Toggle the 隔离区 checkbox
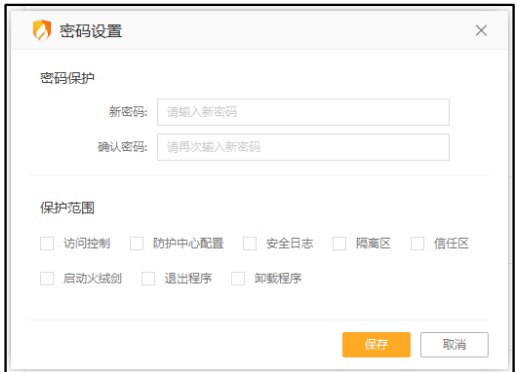Viewport: 518px width, 372px height. (x=339, y=243)
